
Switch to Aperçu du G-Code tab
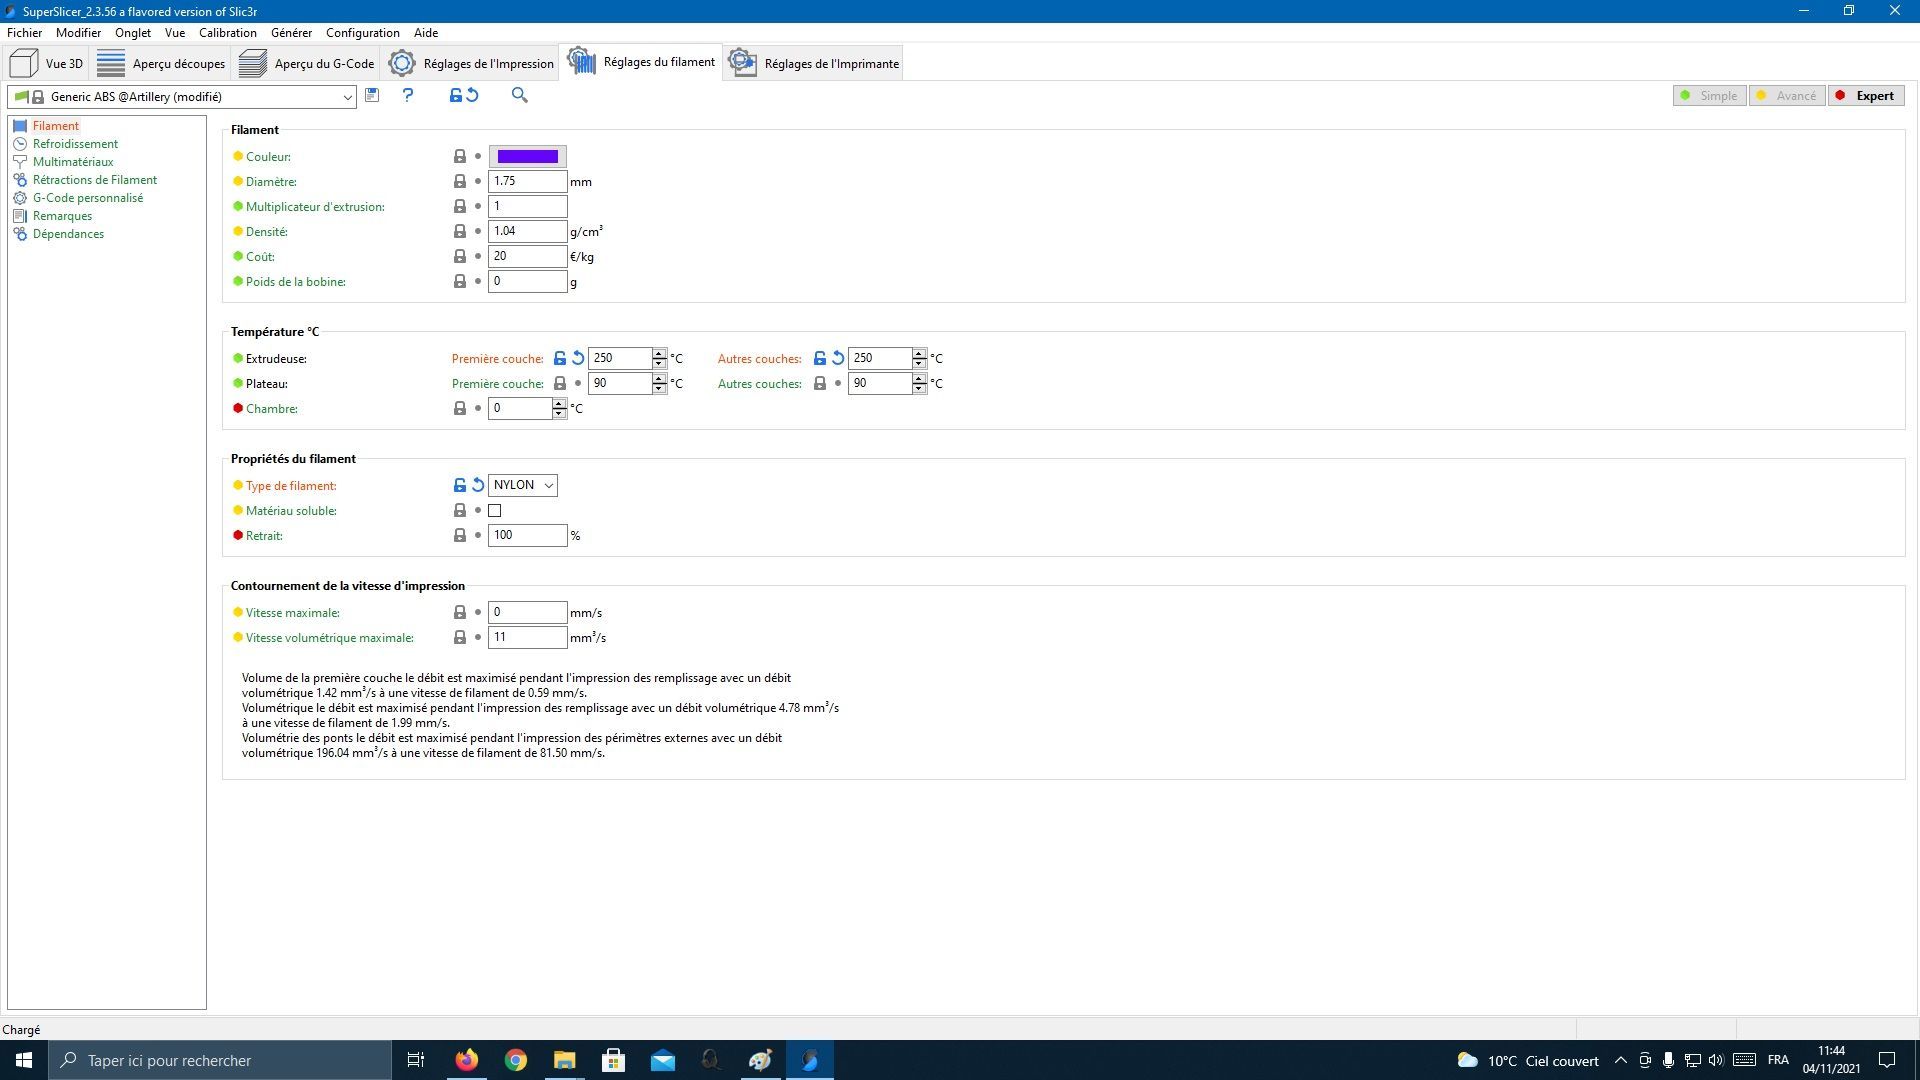(x=307, y=63)
